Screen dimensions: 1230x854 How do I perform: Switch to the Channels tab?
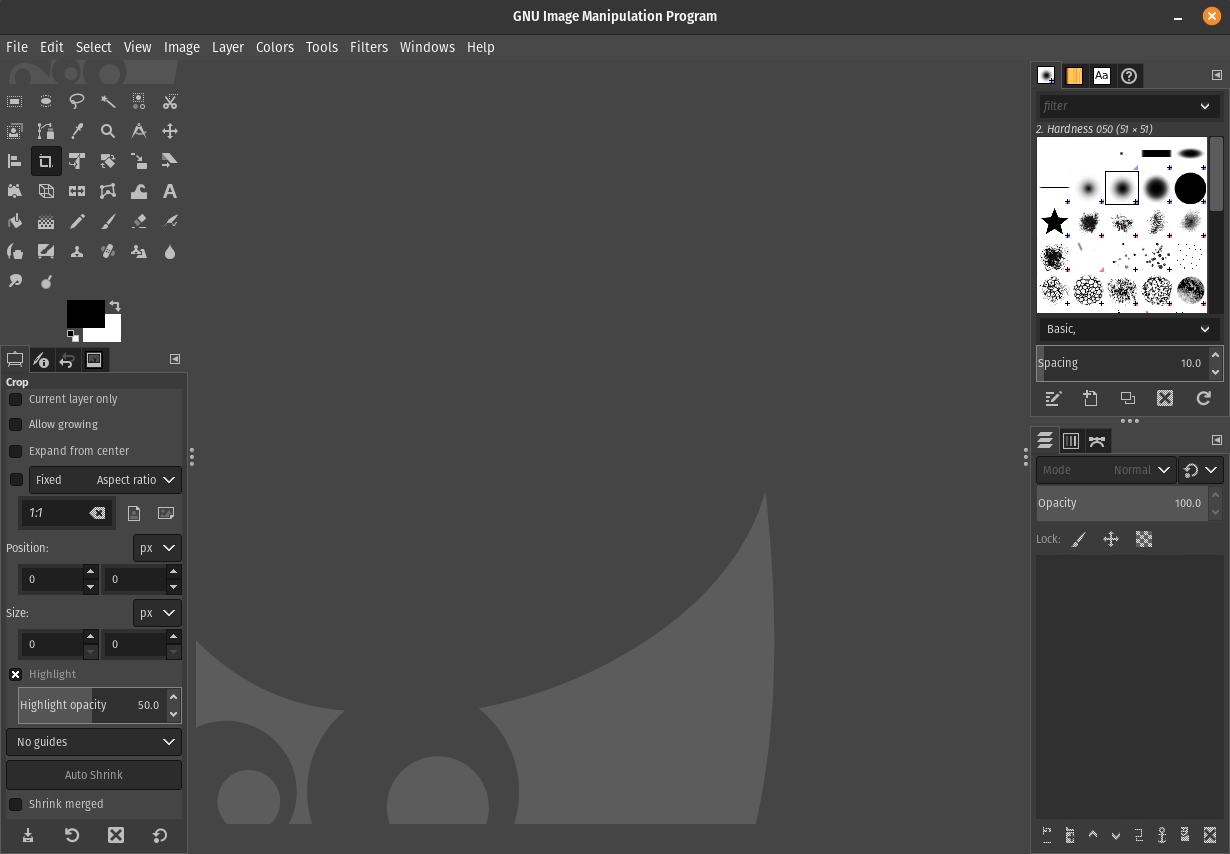[1071, 441]
